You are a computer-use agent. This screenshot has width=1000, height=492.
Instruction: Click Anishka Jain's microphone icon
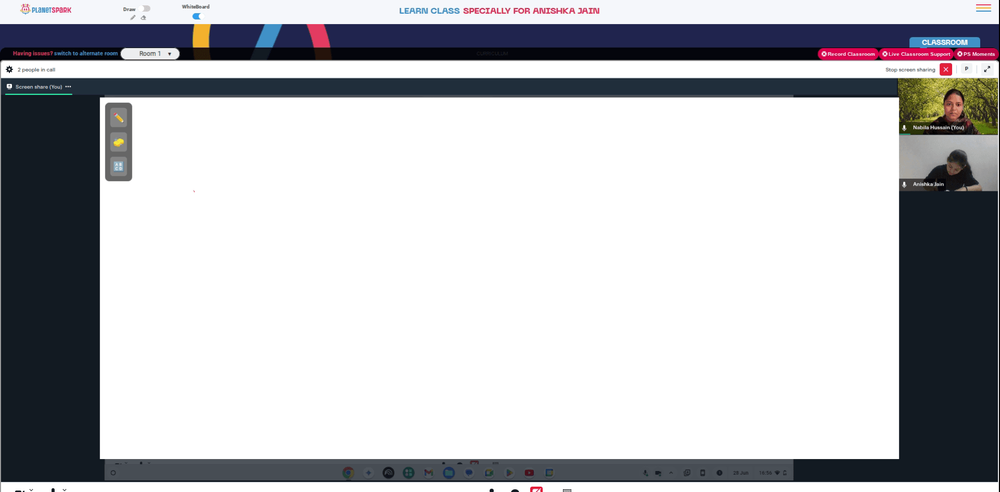click(904, 184)
